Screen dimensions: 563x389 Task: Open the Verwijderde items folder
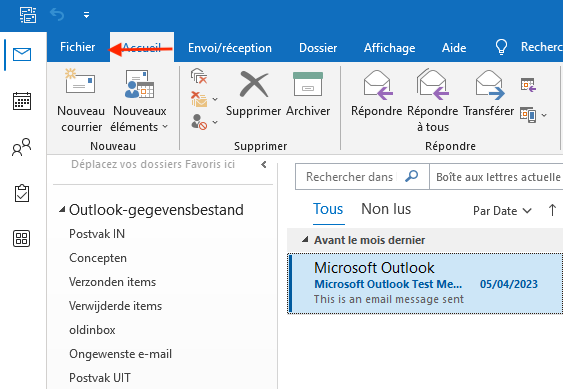click(115, 306)
